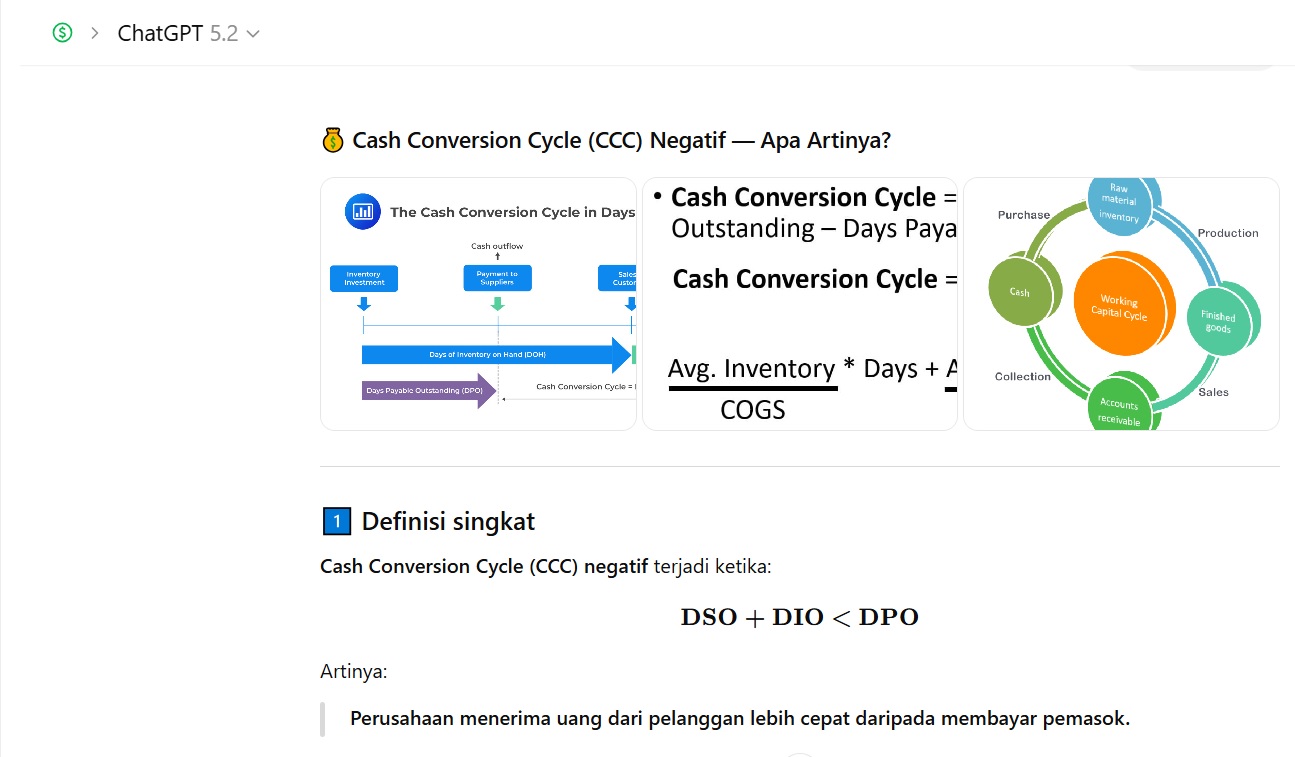Click the Finished goods circle

point(1218,322)
